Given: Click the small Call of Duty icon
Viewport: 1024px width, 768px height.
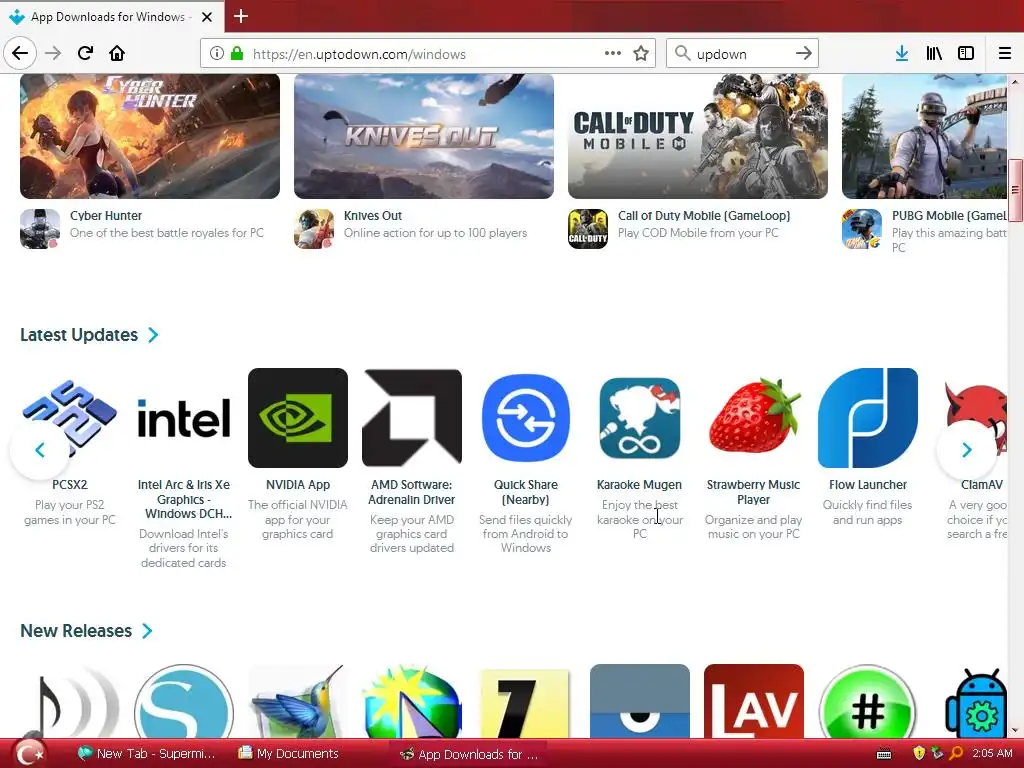Looking at the screenshot, I should point(588,229).
